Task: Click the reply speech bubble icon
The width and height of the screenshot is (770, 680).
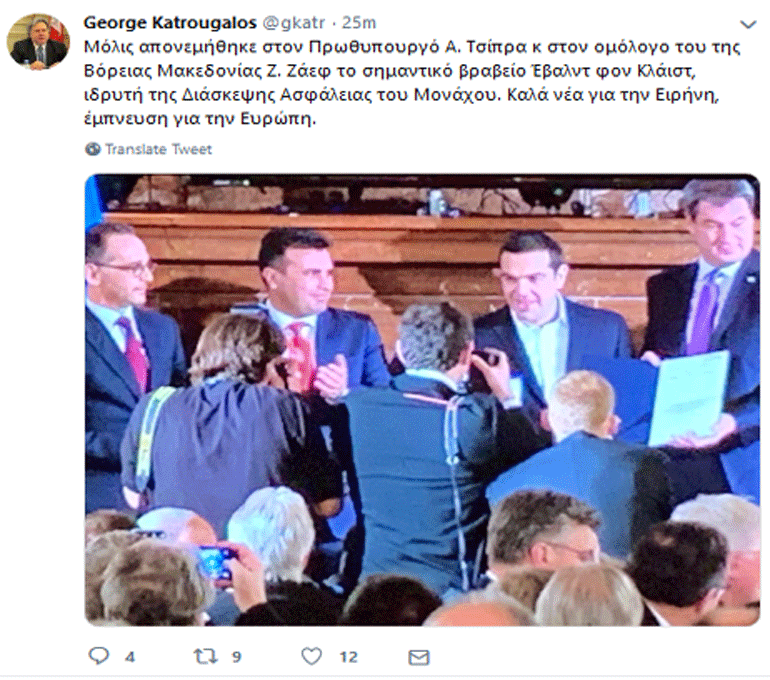Action: [98, 656]
